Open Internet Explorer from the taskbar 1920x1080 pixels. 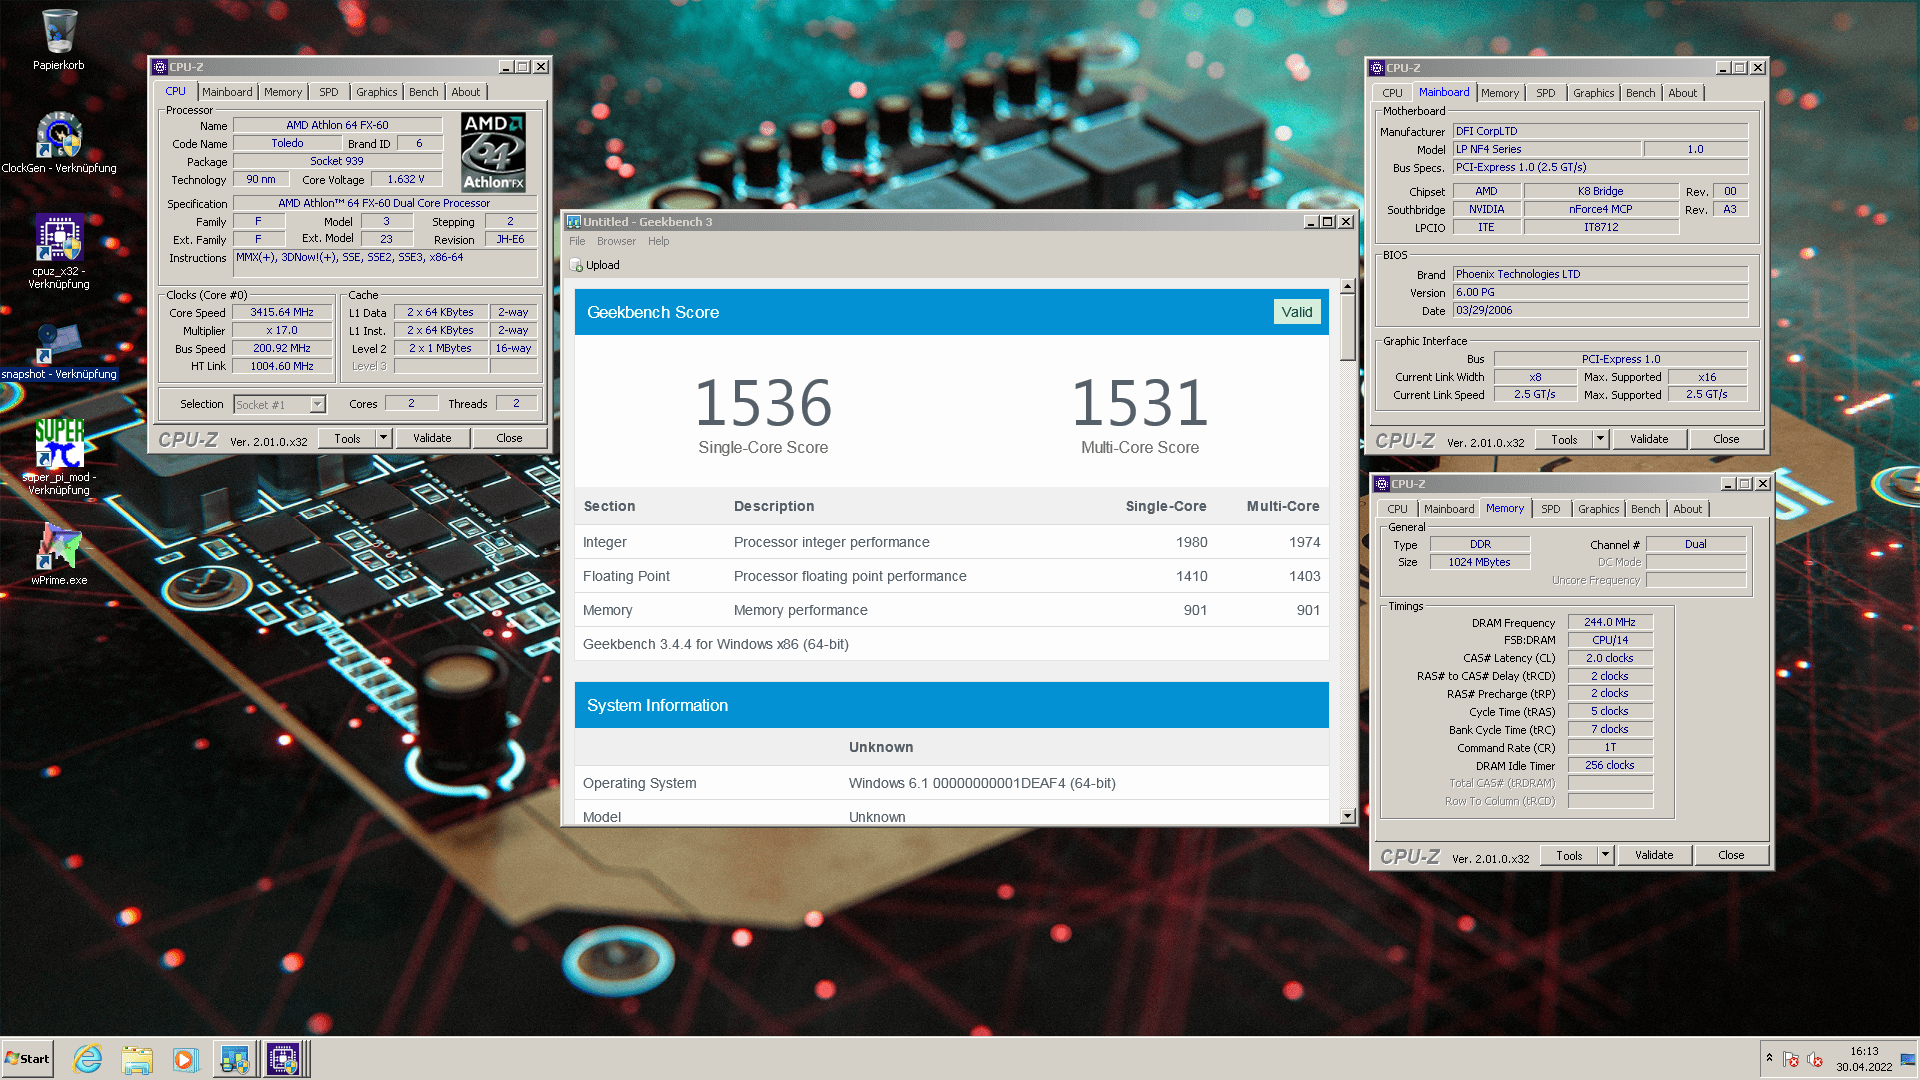click(x=88, y=1059)
